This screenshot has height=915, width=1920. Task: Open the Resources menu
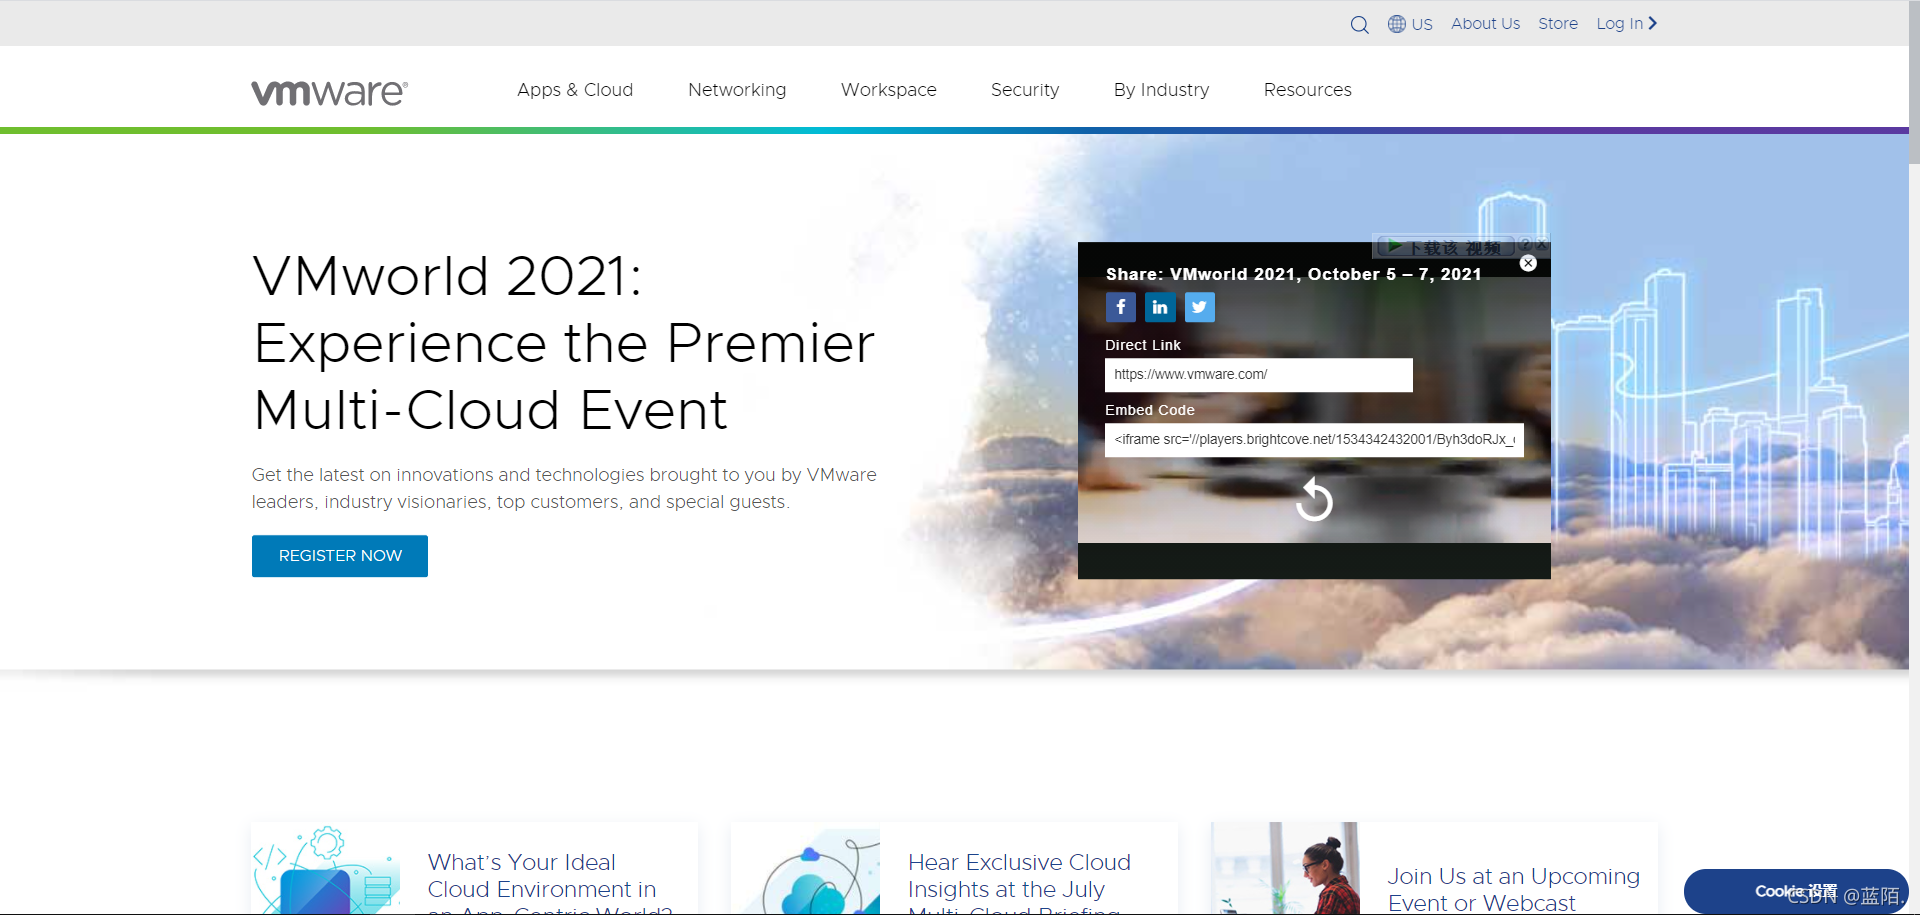pyautogui.click(x=1307, y=90)
